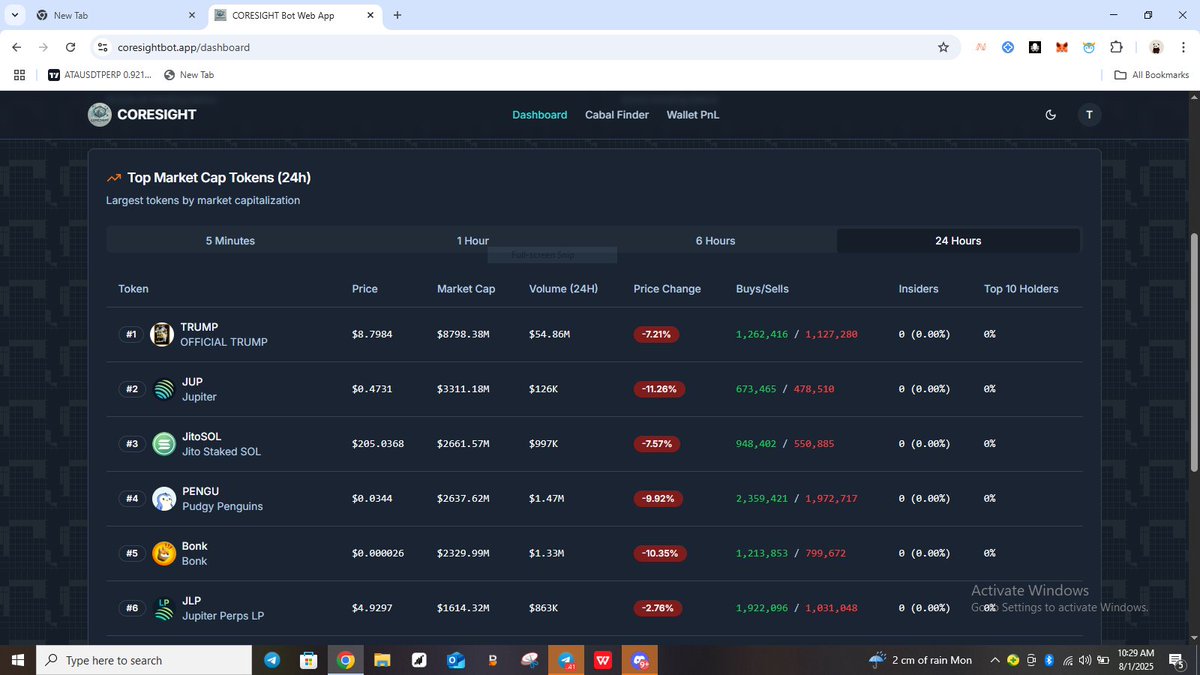Open a new browser tab with plus
This screenshot has width=1200, height=675.
click(x=397, y=15)
